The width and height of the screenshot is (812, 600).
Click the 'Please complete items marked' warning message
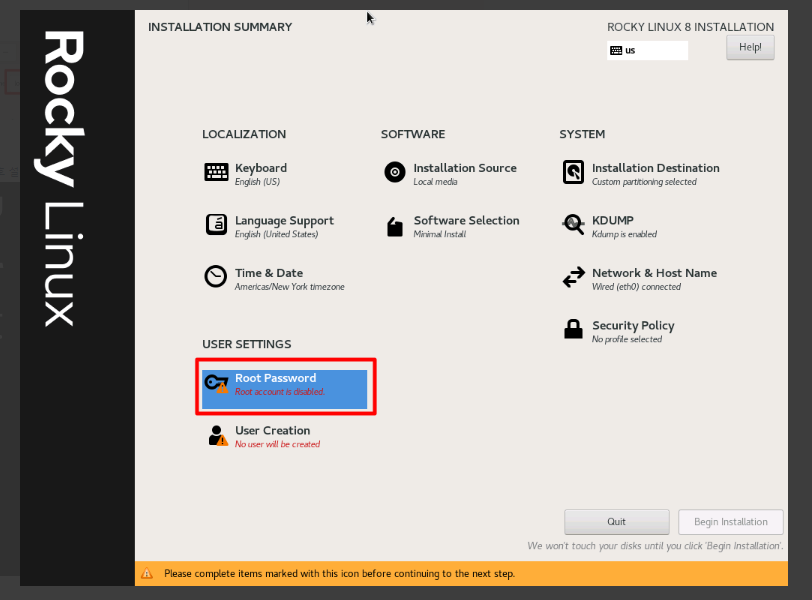click(339, 574)
